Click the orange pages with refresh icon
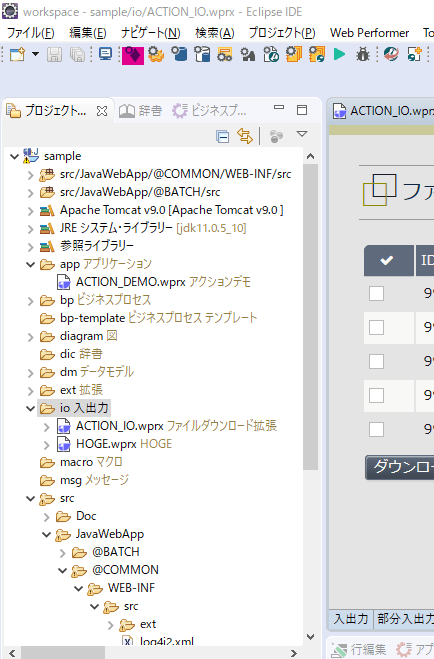This screenshot has width=434, height=659. (316, 55)
